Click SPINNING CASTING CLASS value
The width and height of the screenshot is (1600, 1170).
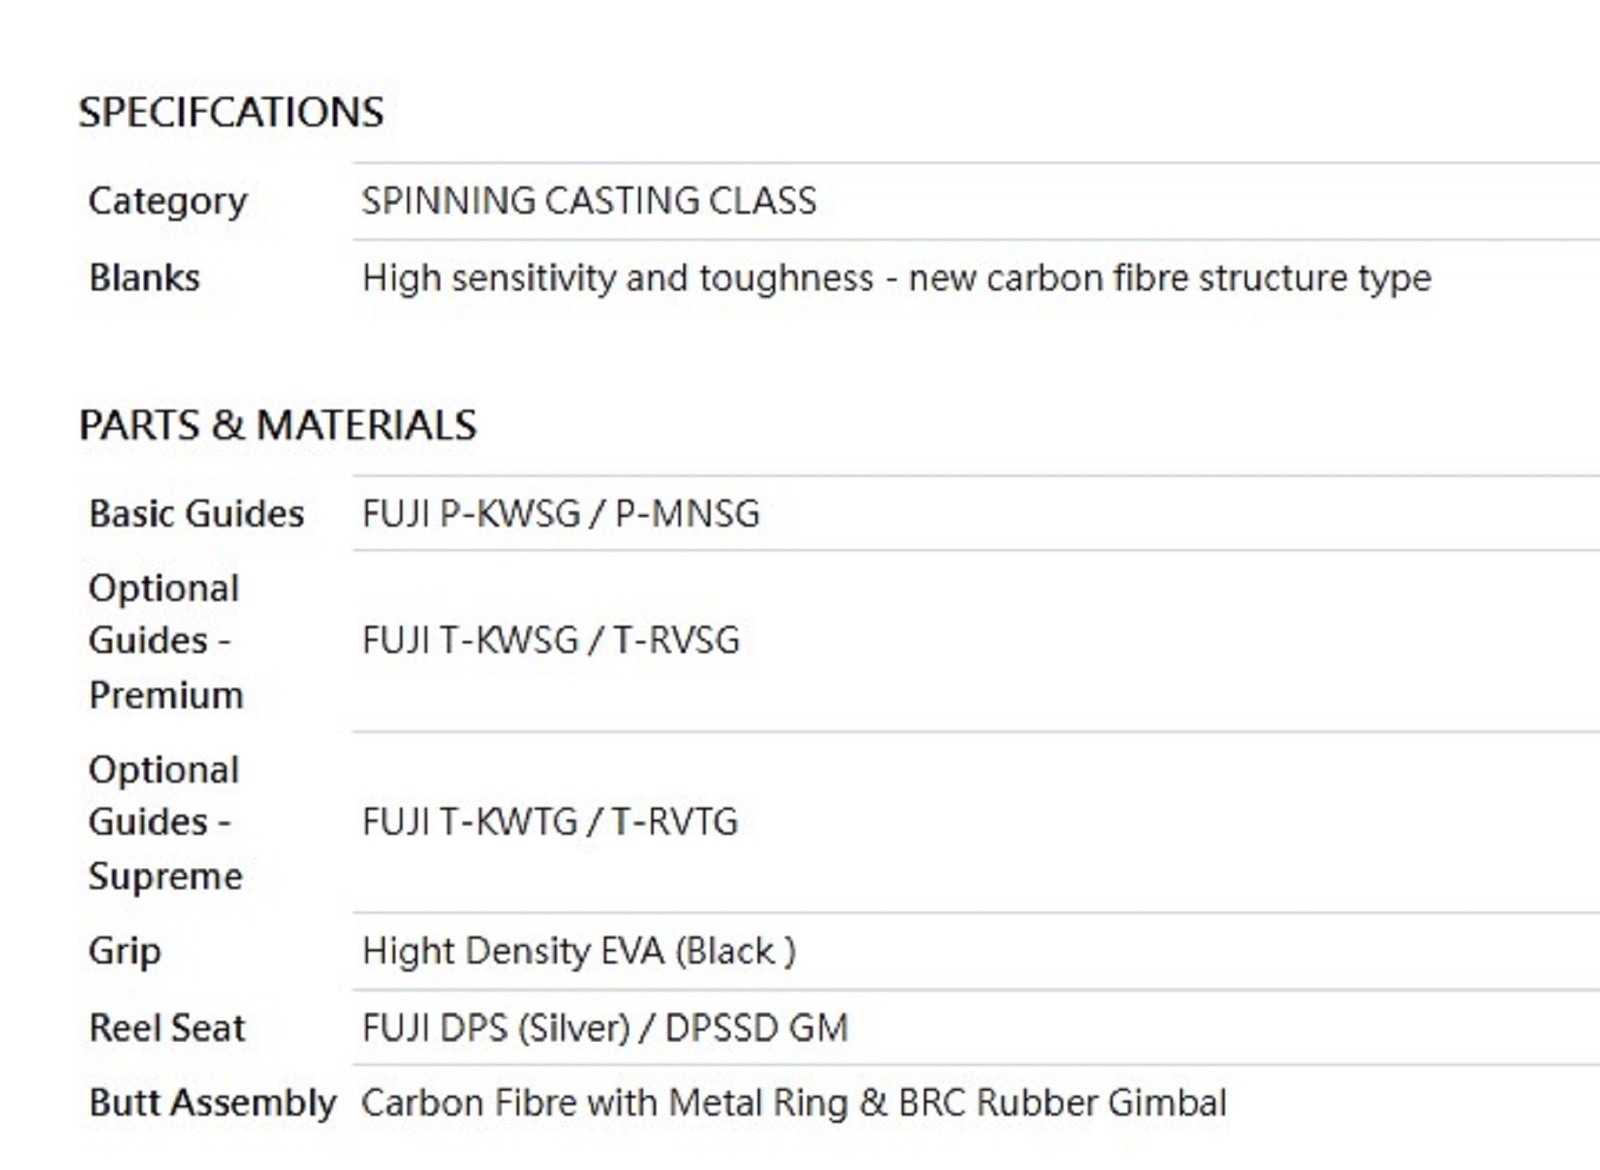(x=589, y=201)
